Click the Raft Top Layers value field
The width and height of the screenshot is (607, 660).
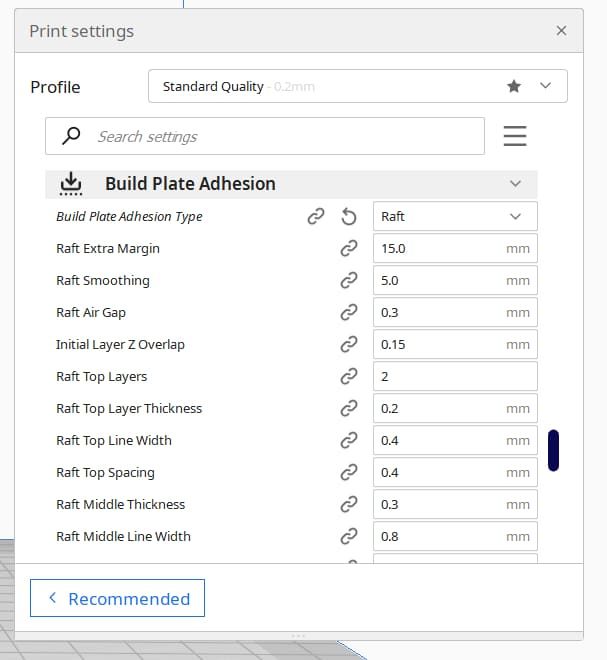coord(455,376)
